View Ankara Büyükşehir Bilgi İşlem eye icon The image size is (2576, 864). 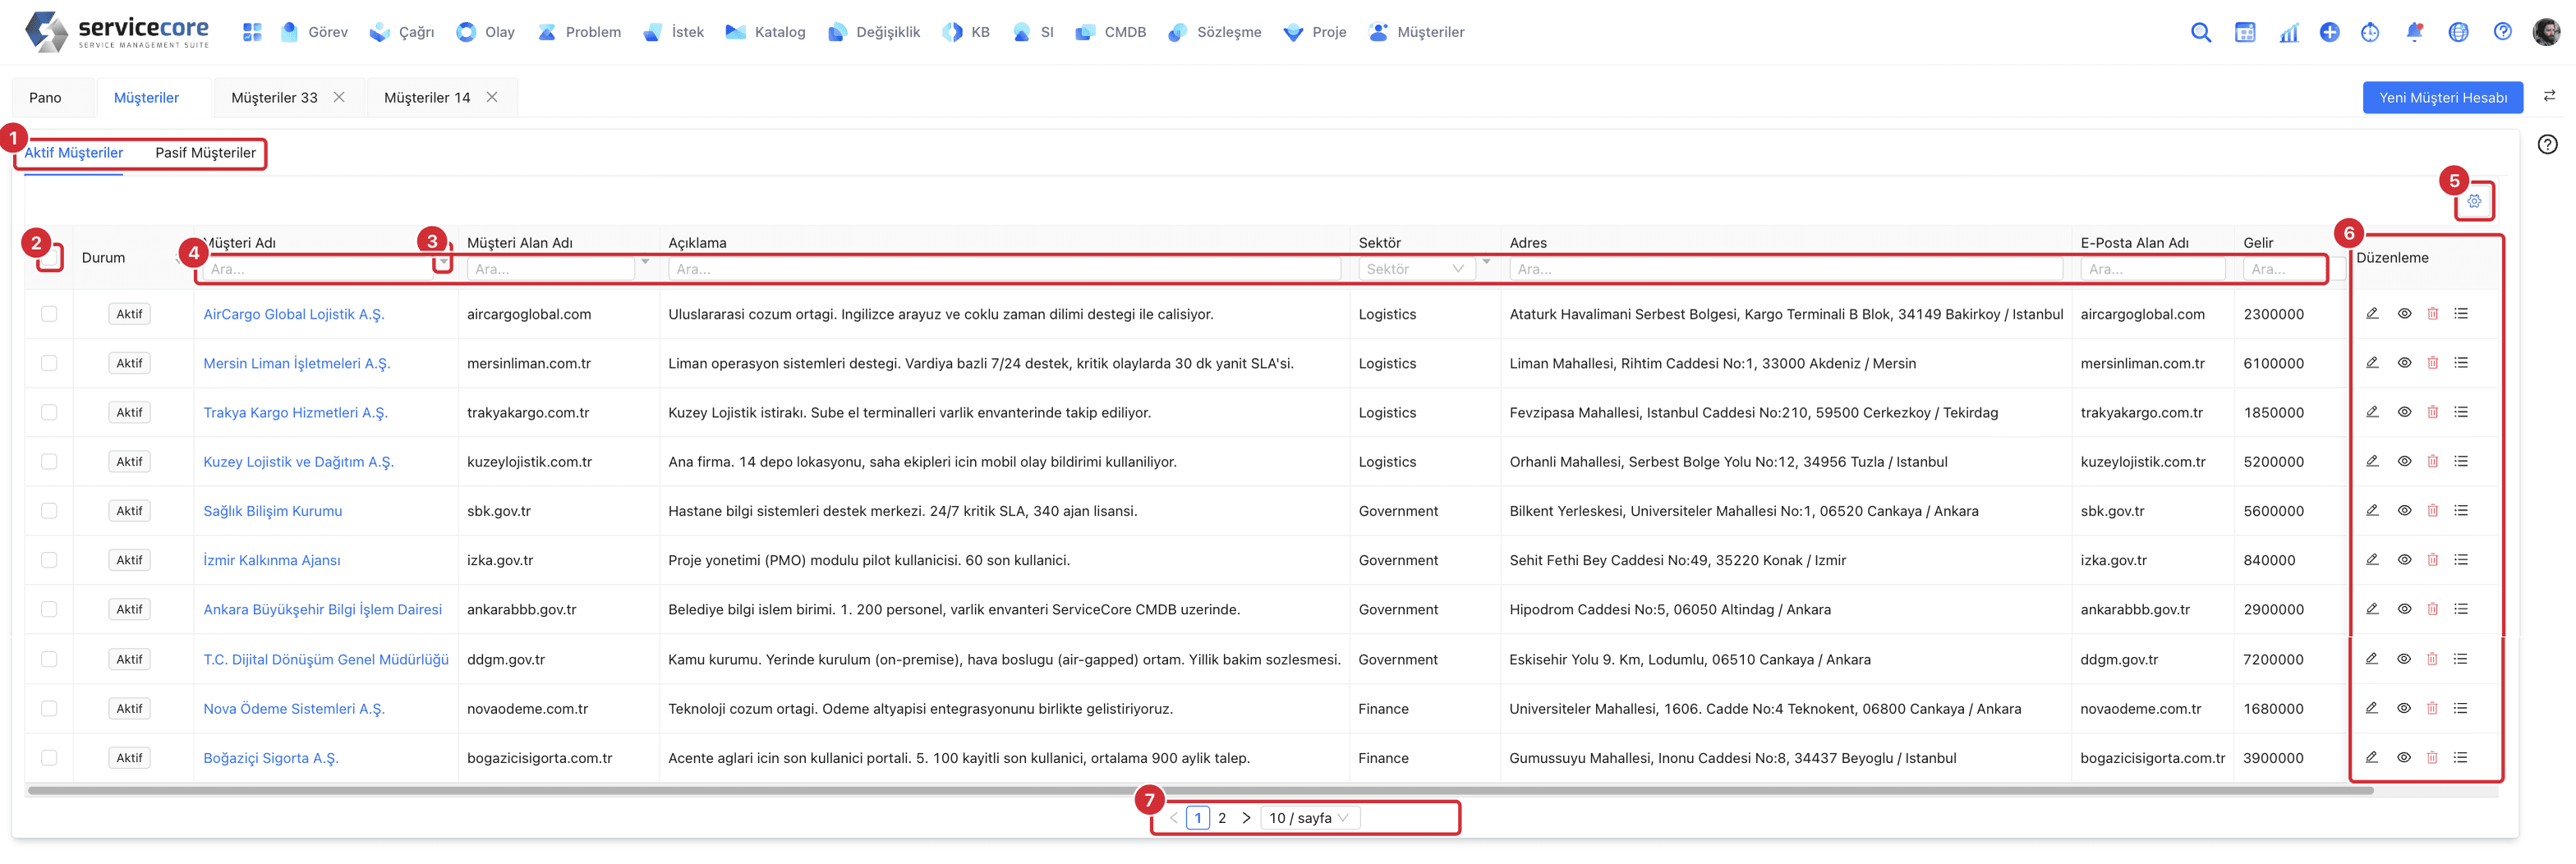coord(2404,609)
